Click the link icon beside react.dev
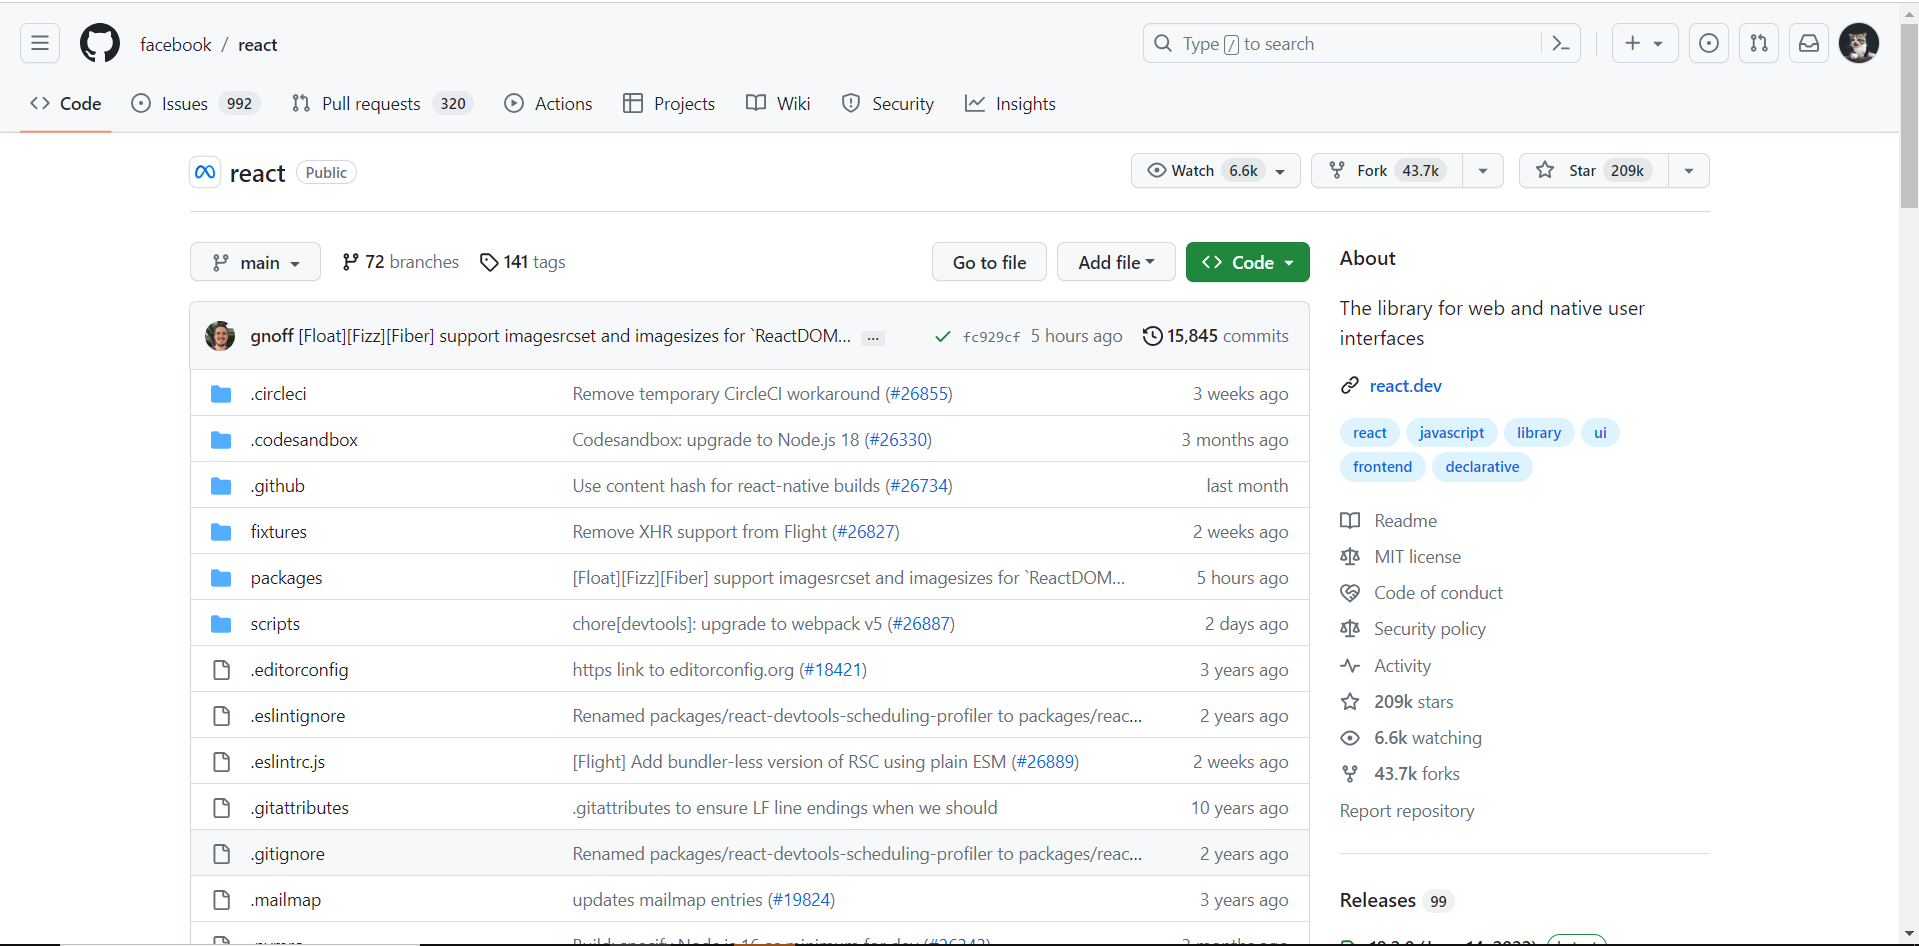 click(1350, 386)
